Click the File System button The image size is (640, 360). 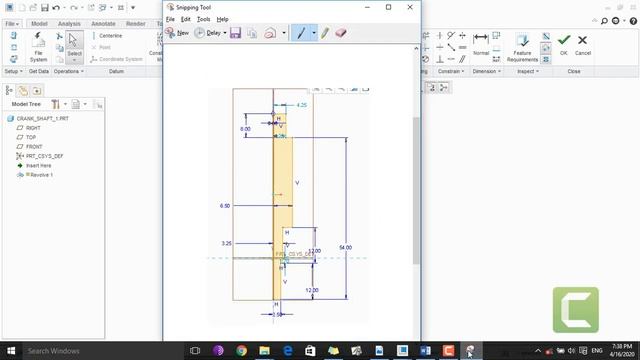click(38, 47)
